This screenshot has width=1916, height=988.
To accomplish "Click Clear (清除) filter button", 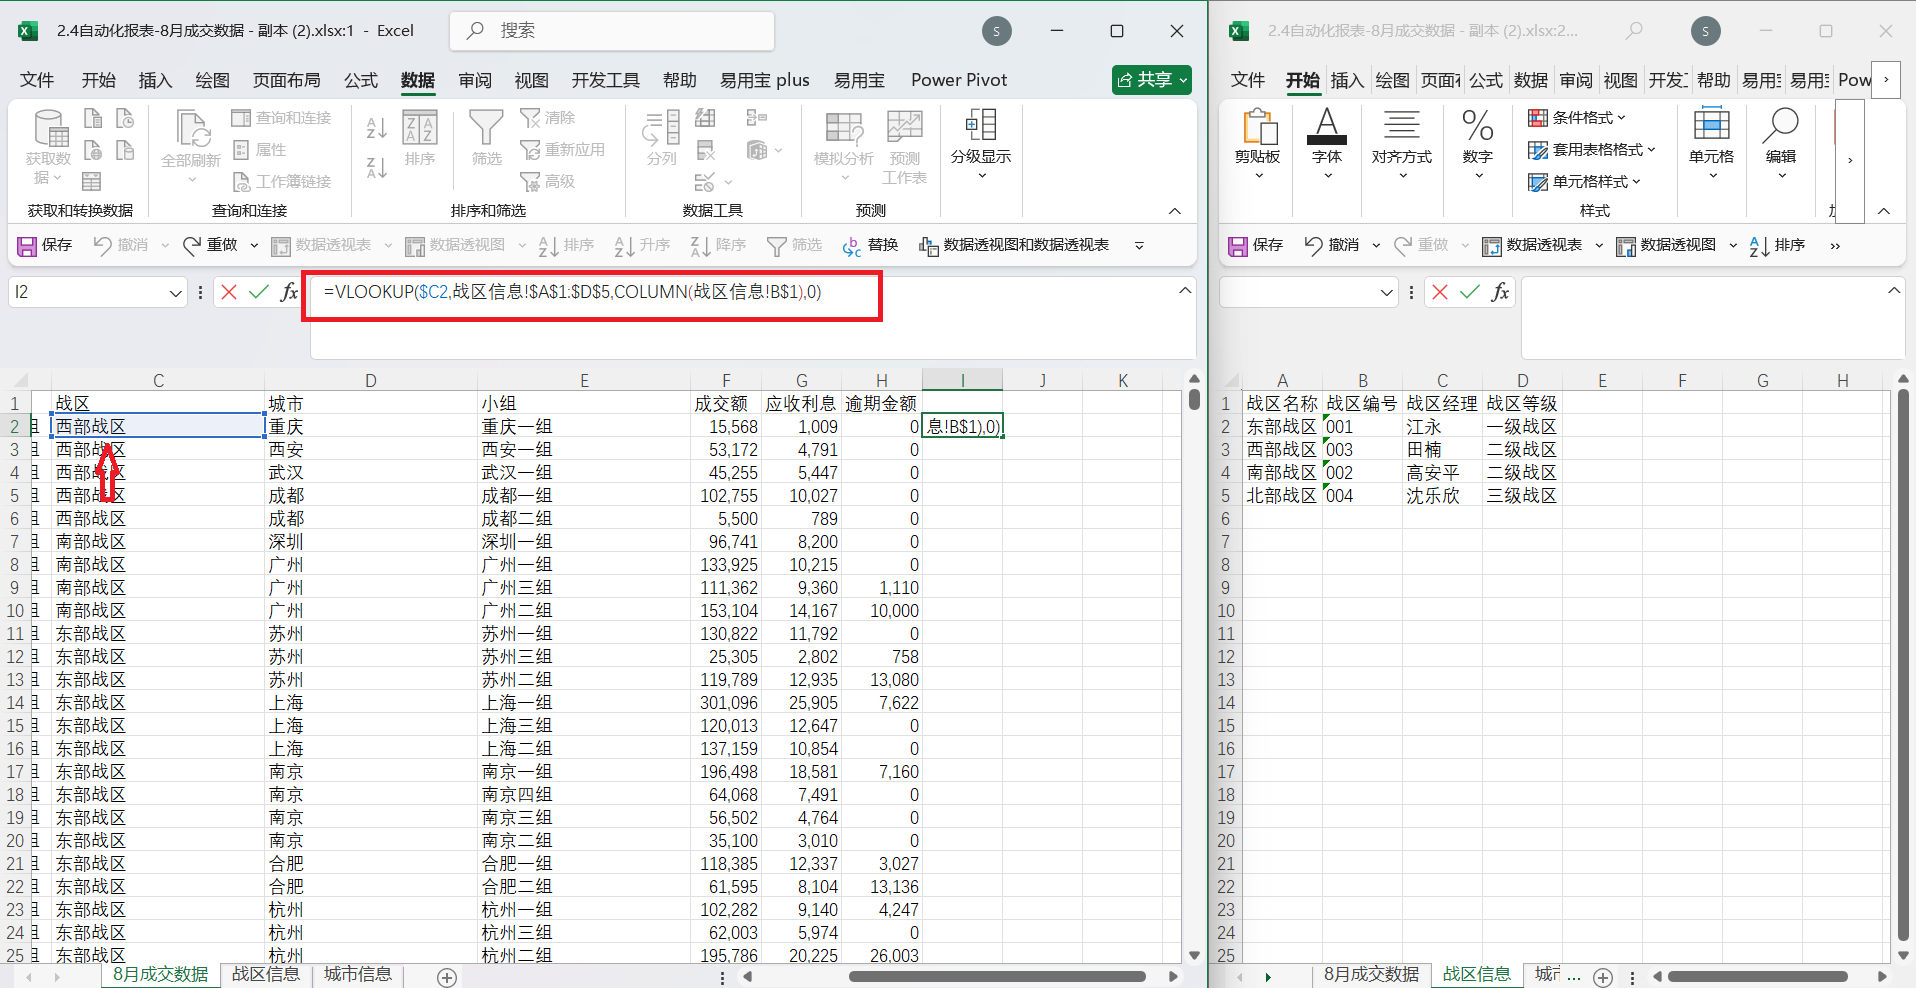I will [x=548, y=118].
